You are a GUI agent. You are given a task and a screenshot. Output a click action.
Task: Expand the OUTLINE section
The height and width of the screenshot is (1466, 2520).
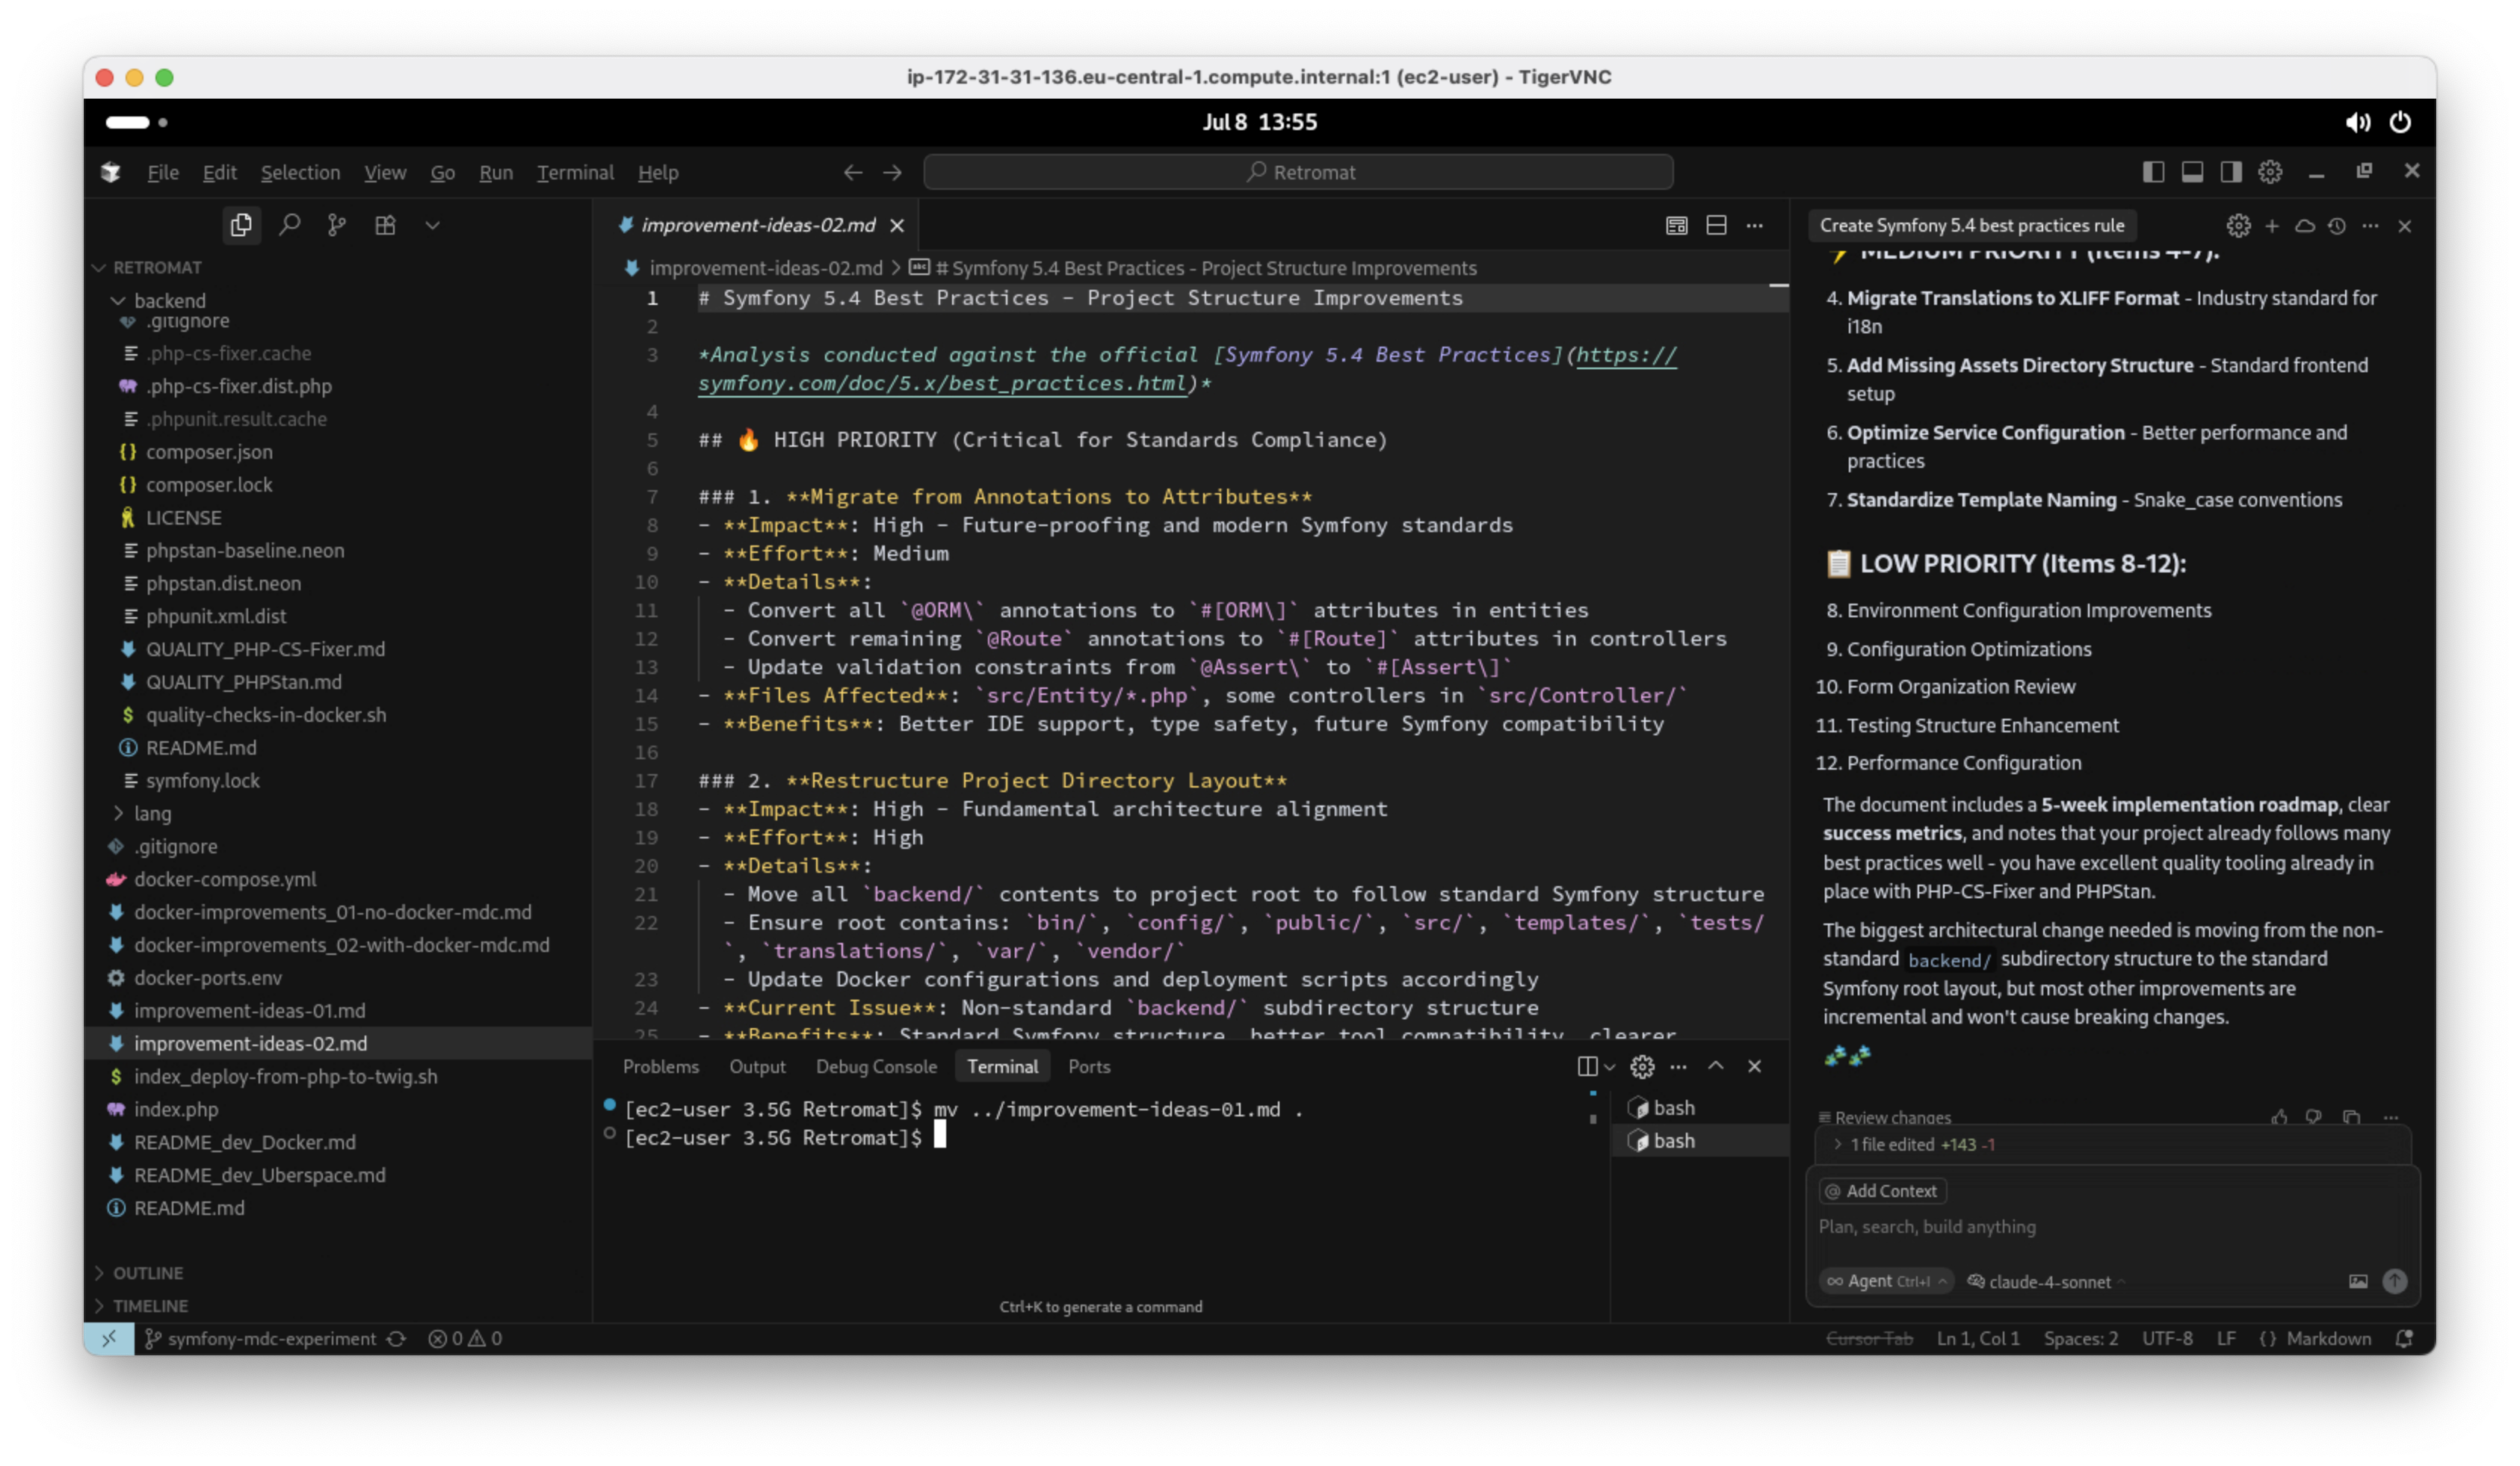147,1273
